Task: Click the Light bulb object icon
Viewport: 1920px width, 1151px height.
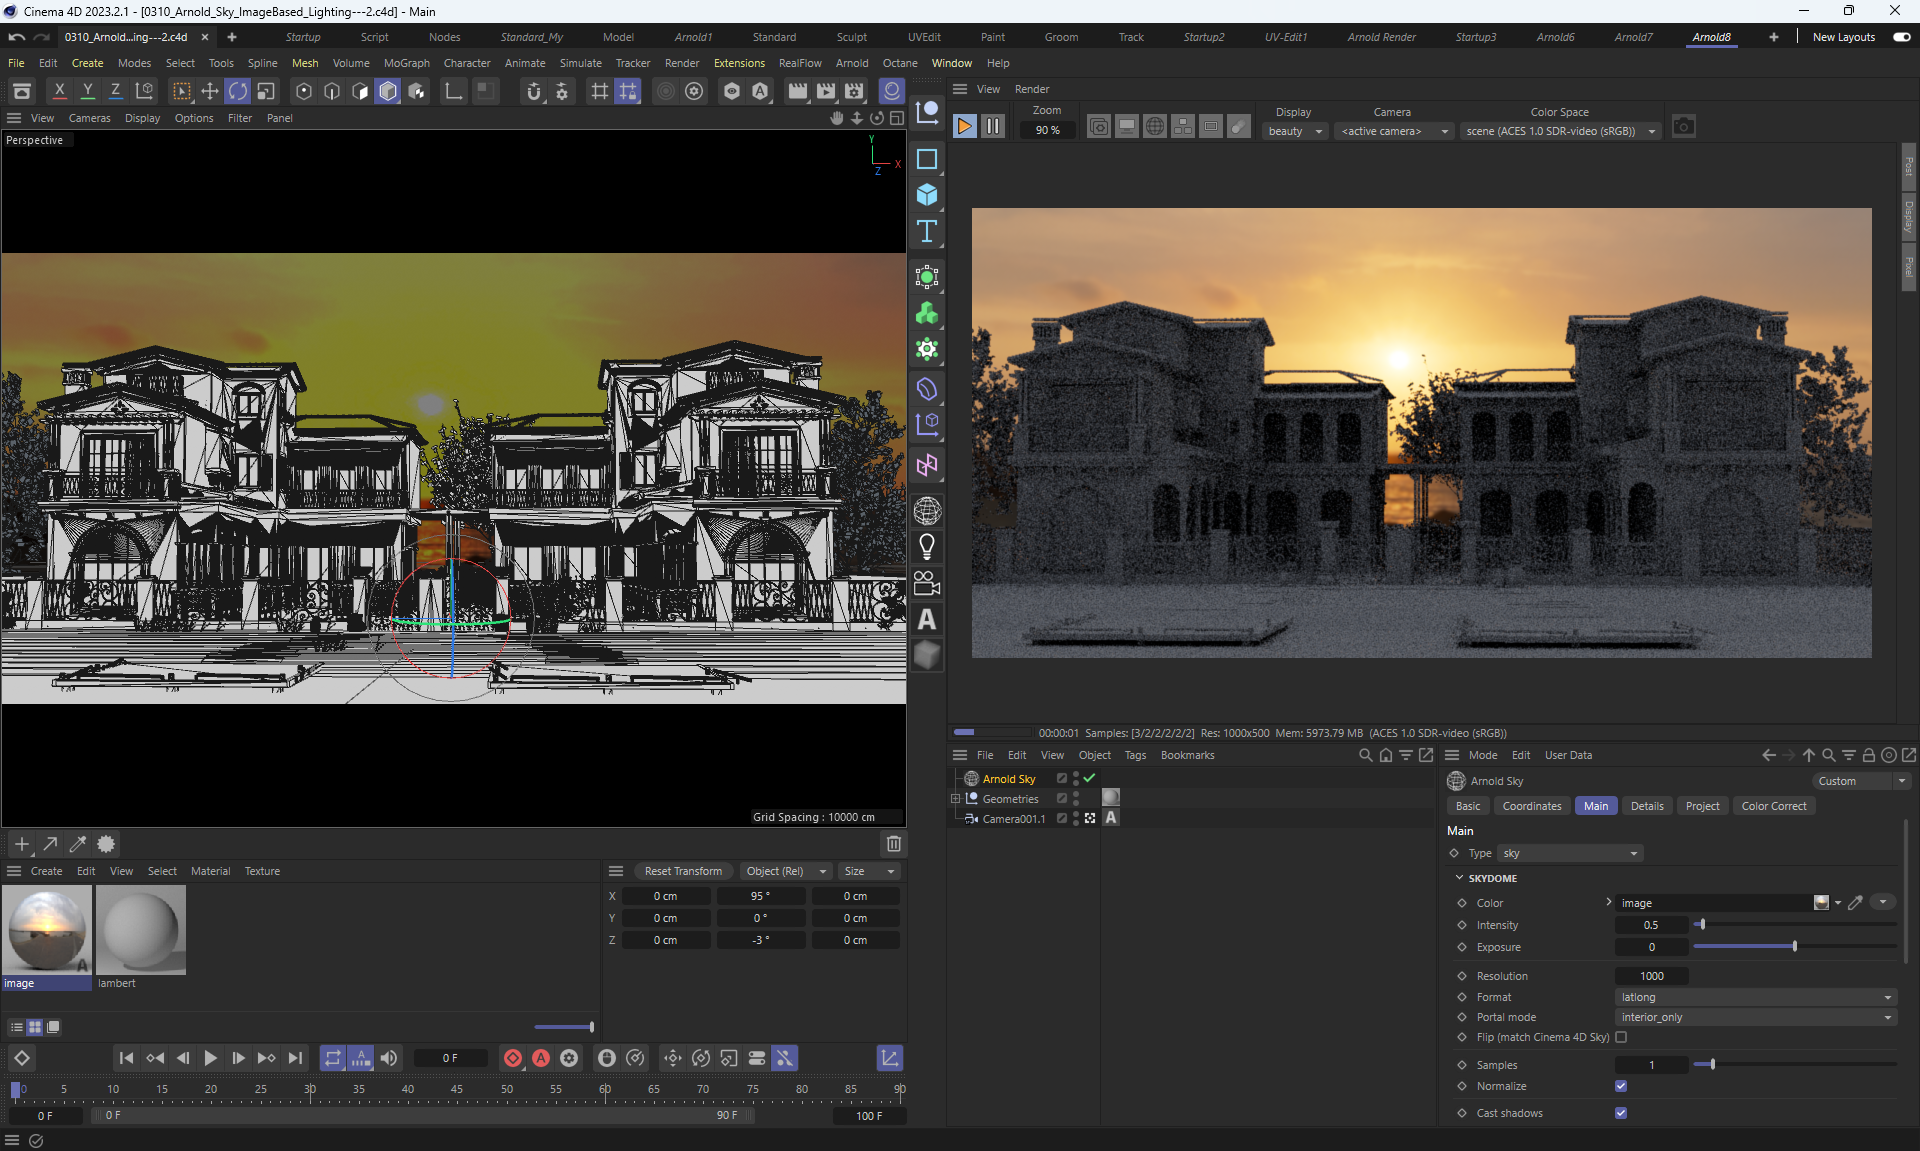Action: point(927,547)
